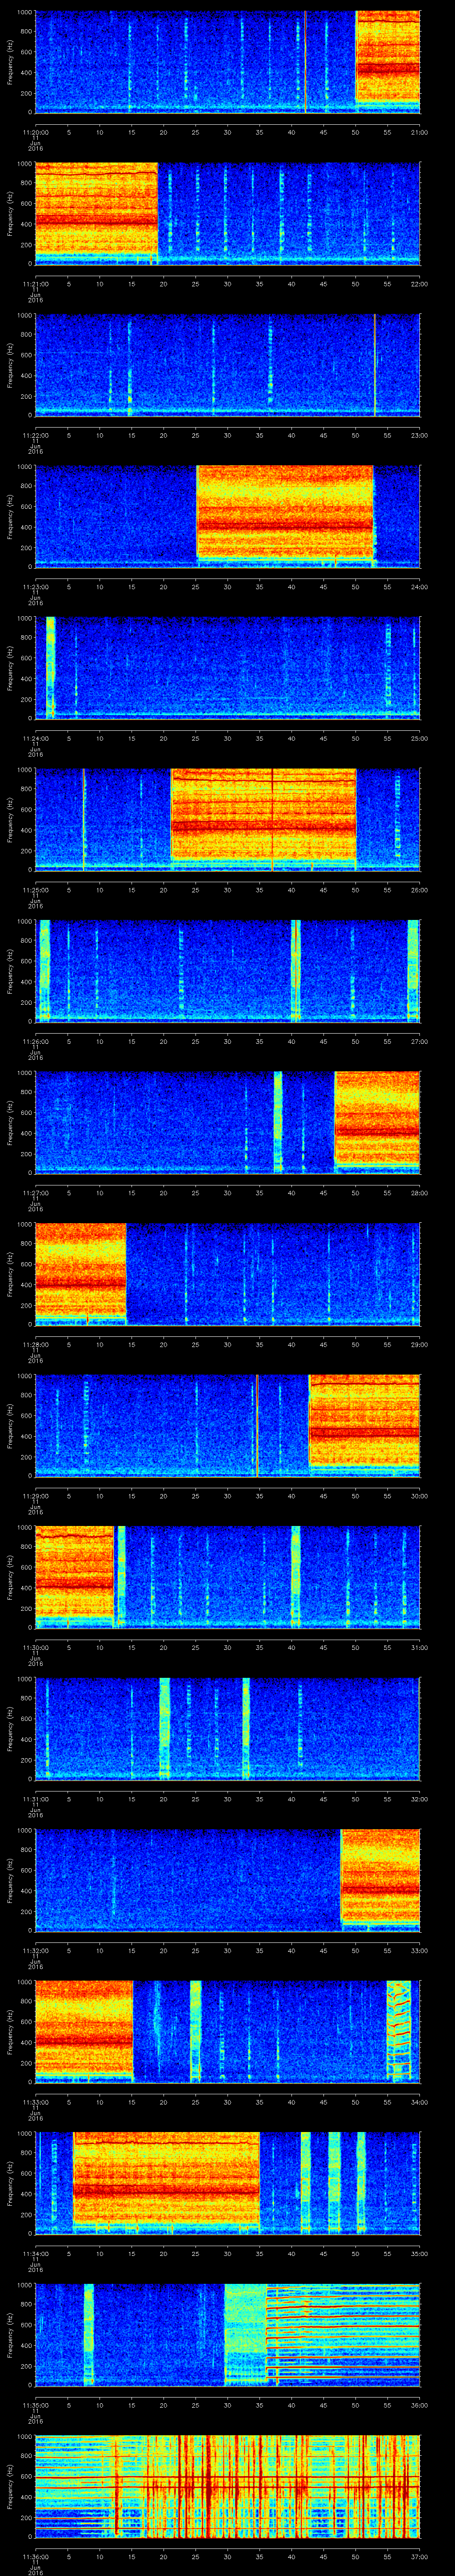
Task: Select the spectrogram plot beginning at 11:25:00
Action: 227,819
